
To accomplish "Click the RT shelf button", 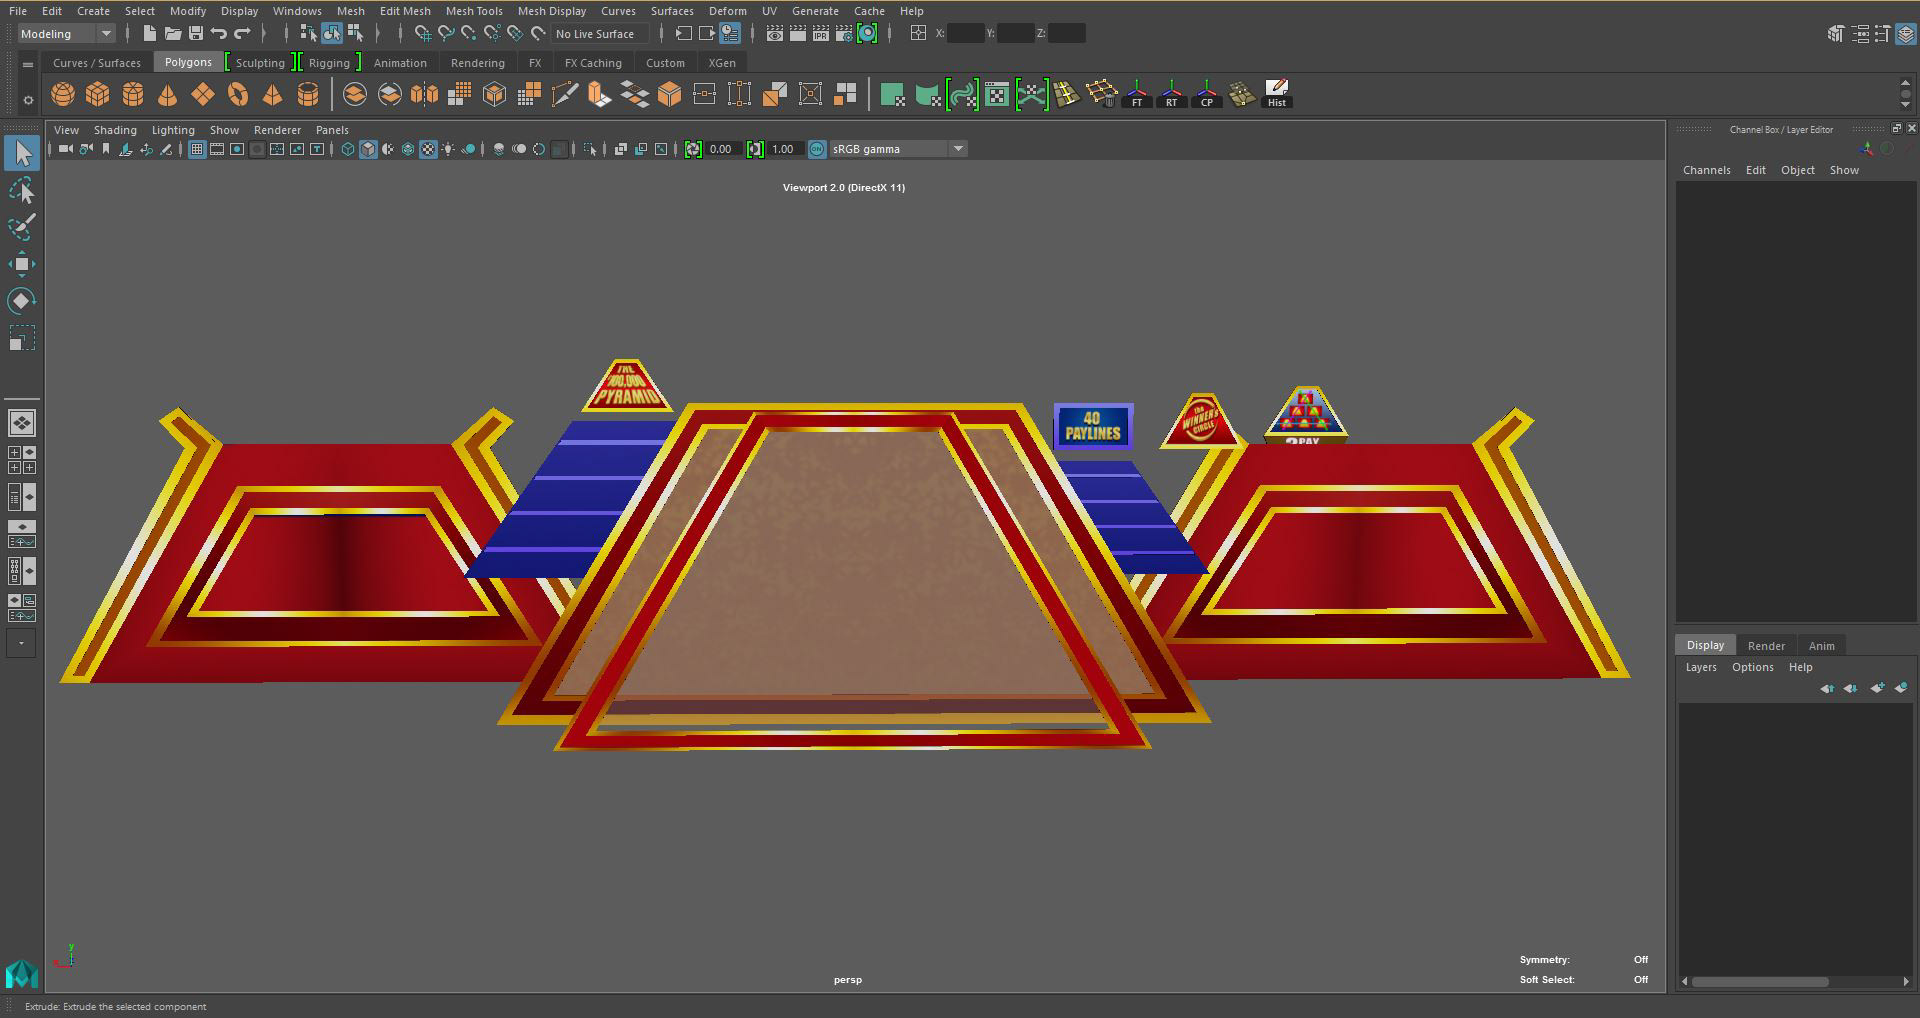I will click(1172, 95).
